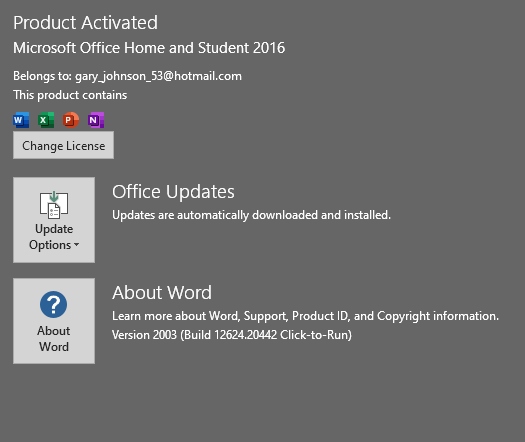The width and height of the screenshot is (525, 442).
Task: Click the update download icon
Action: point(54,205)
